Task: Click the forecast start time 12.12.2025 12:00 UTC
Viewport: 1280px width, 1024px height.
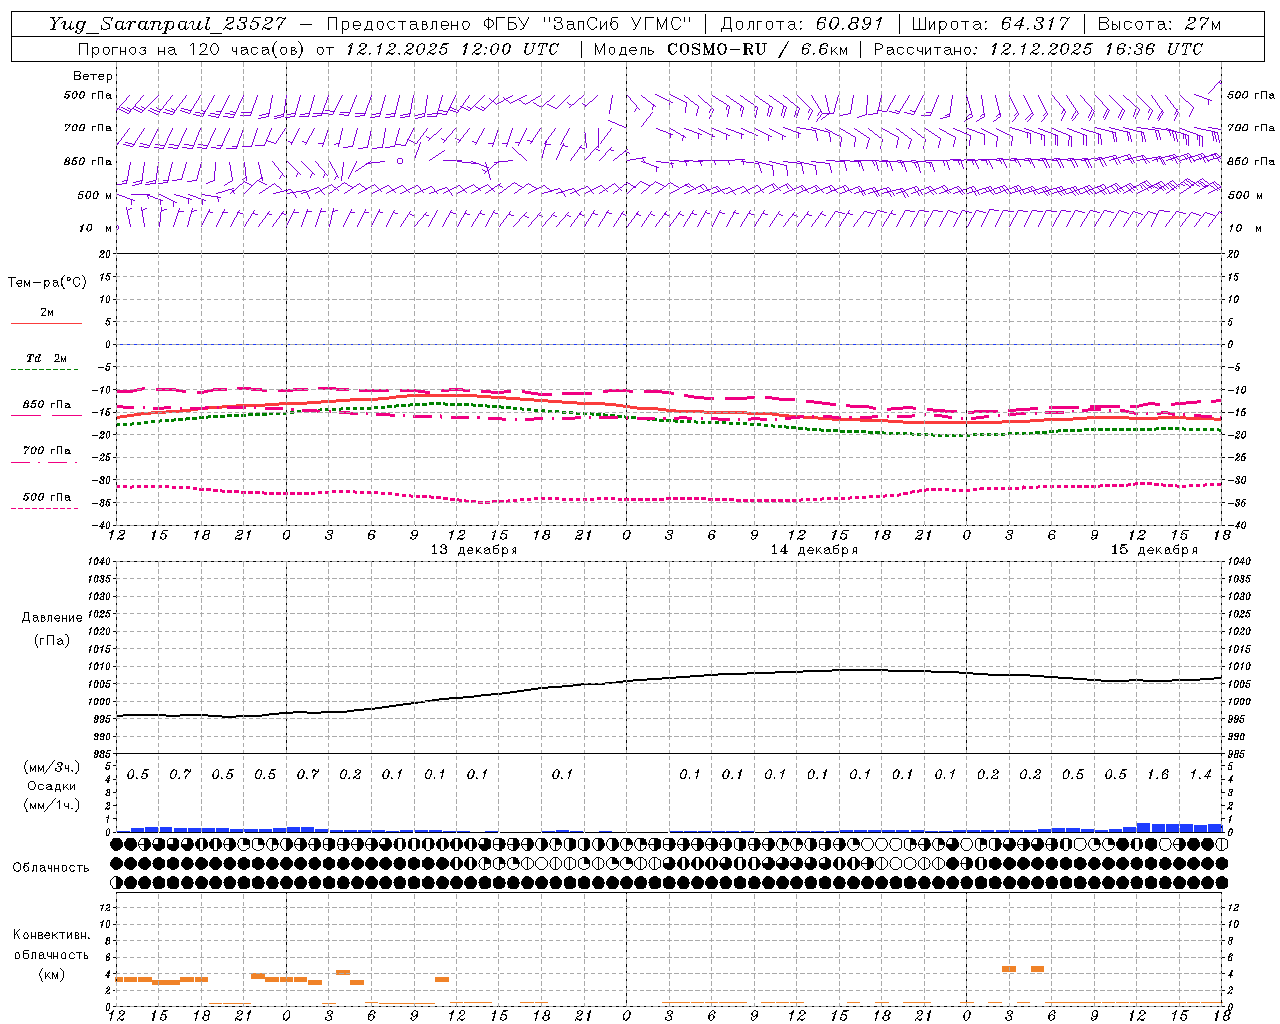Action: [451, 49]
